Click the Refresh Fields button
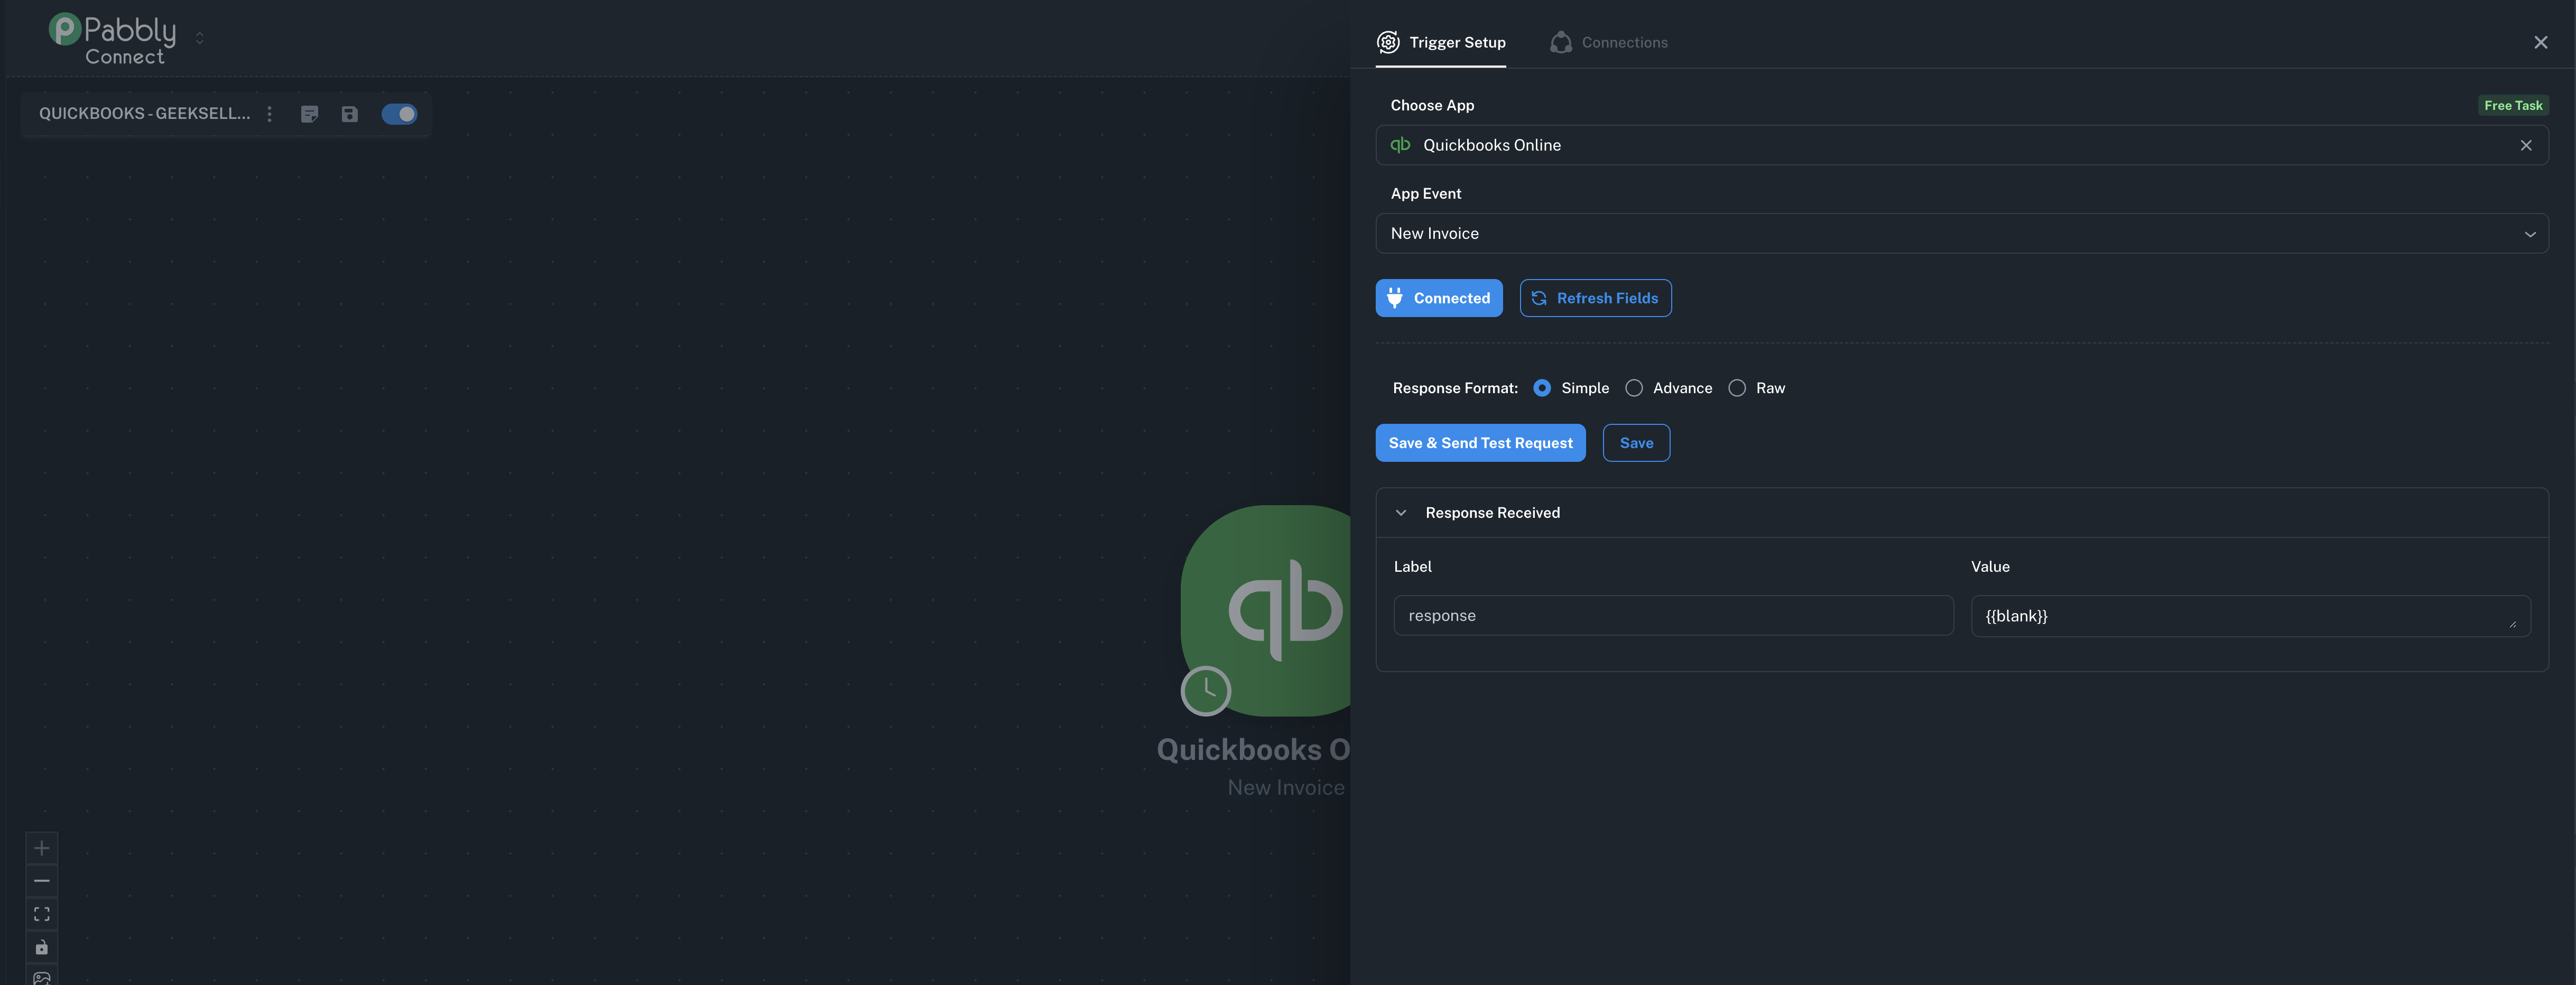 [x=1595, y=298]
